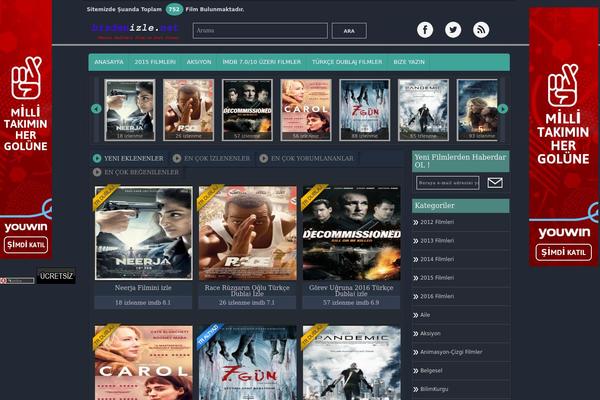Open Belgesel category
Screen dimensions: 600x400
431,371
